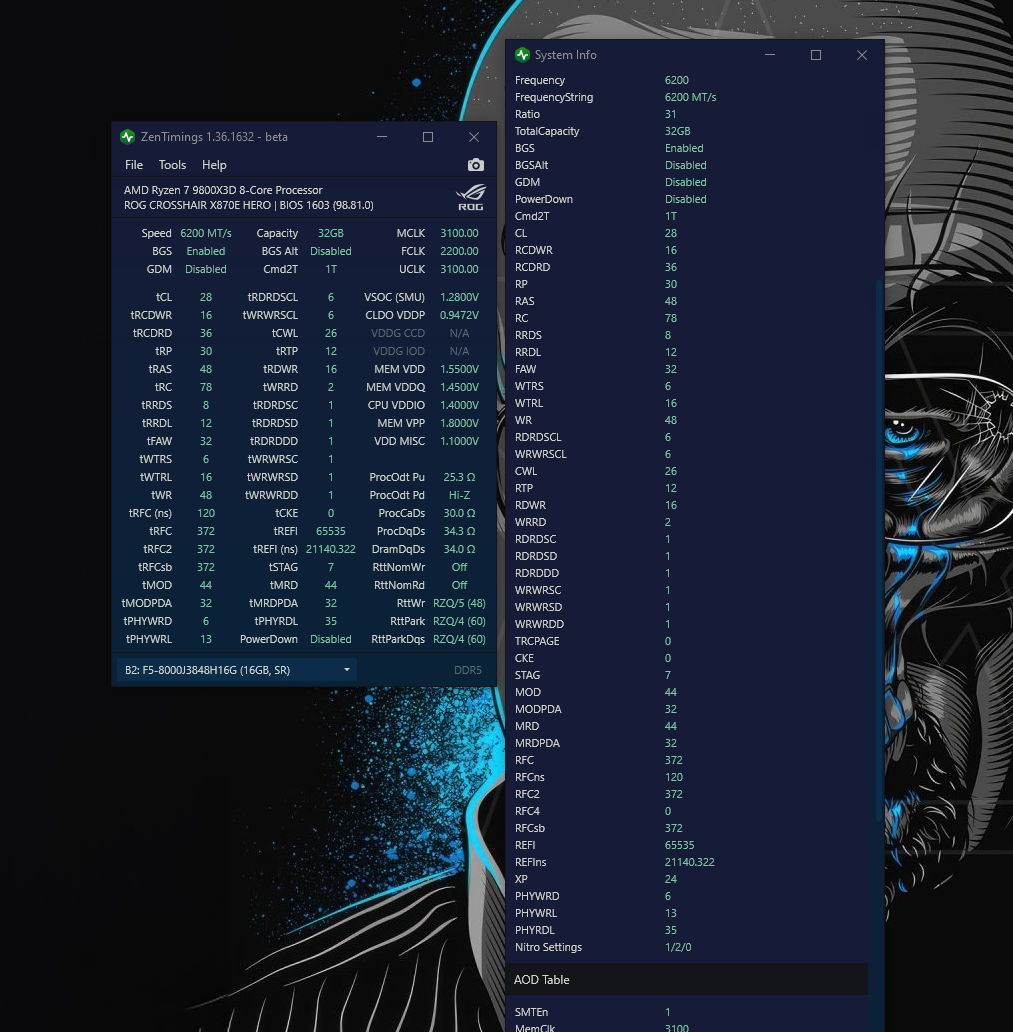This screenshot has width=1013, height=1032.
Task: Minimize the System Info window
Action: (769, 55)
